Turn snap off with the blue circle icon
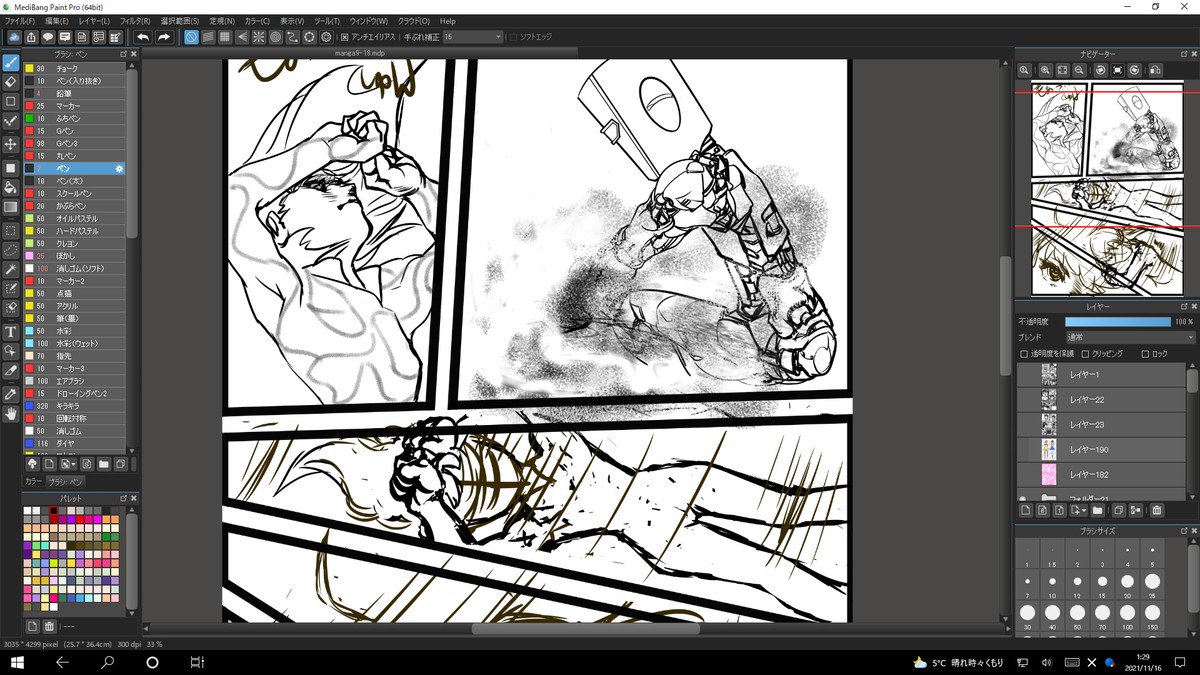 pyautogui.click(x=192, y=37)
